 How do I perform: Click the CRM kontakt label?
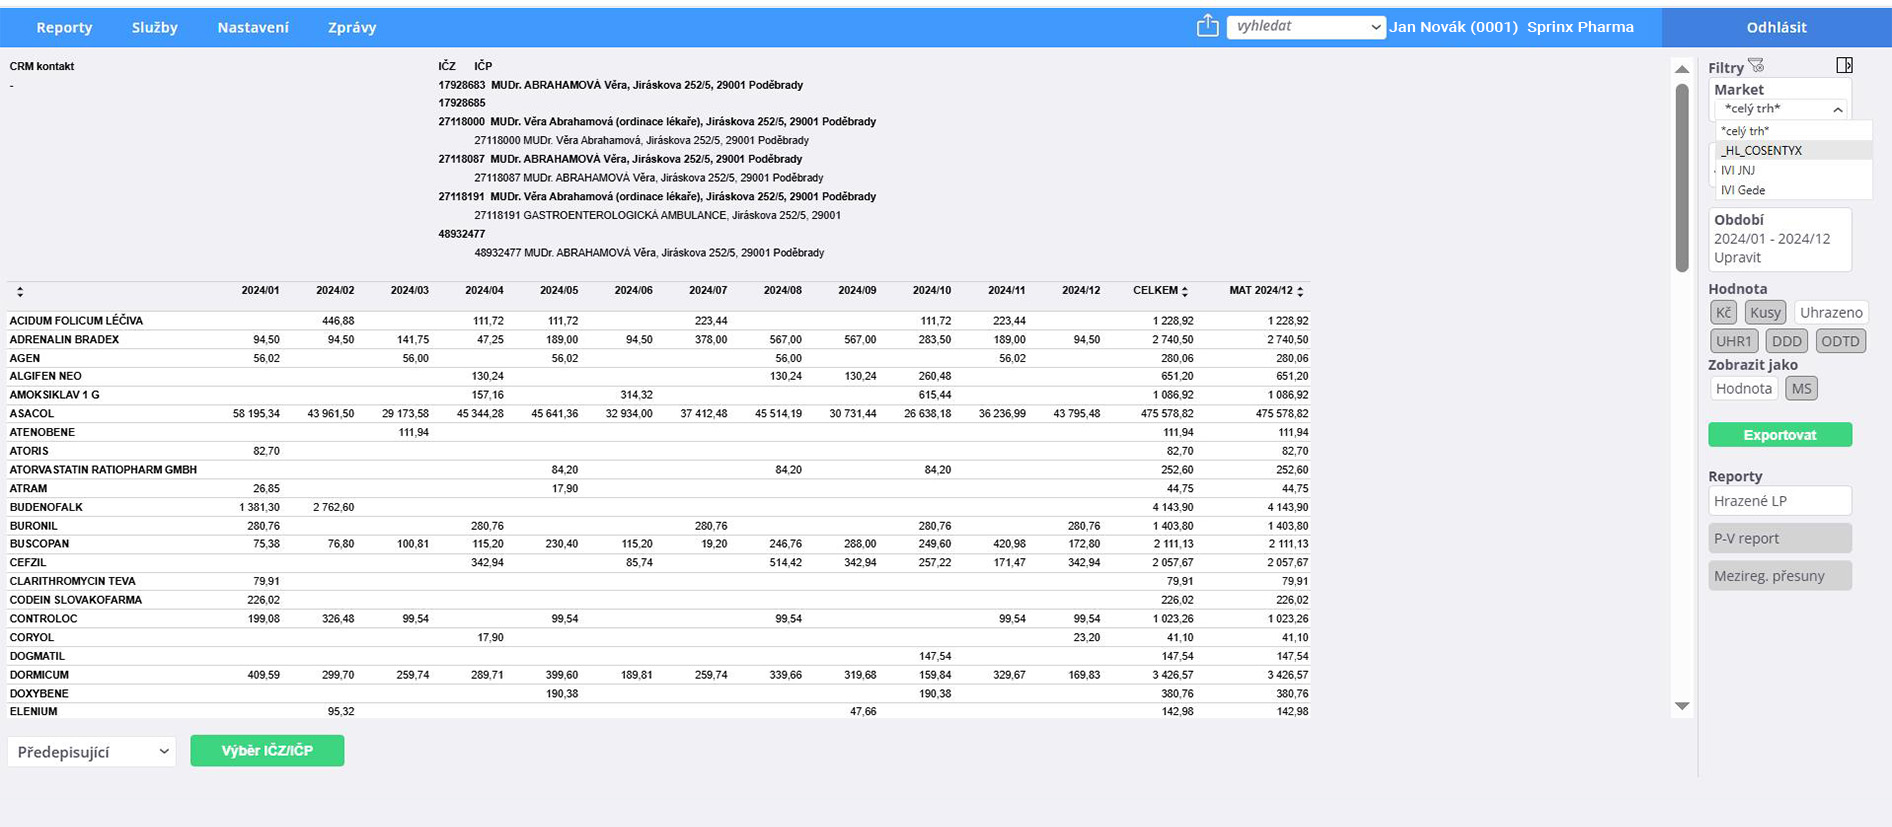pos(42,67)
